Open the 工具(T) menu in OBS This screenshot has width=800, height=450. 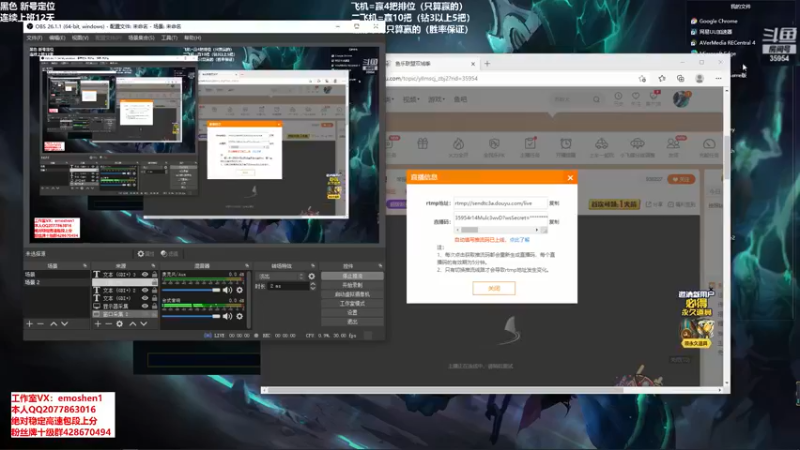pos(169,38)
